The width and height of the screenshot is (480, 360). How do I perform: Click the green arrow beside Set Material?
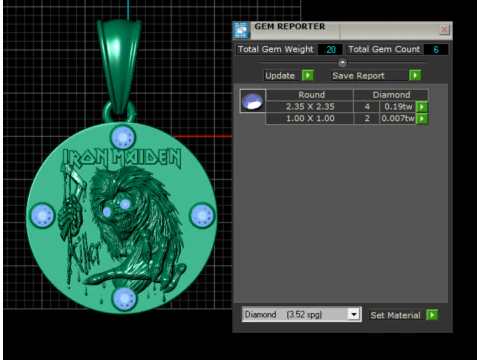click(x=432, y=315)
